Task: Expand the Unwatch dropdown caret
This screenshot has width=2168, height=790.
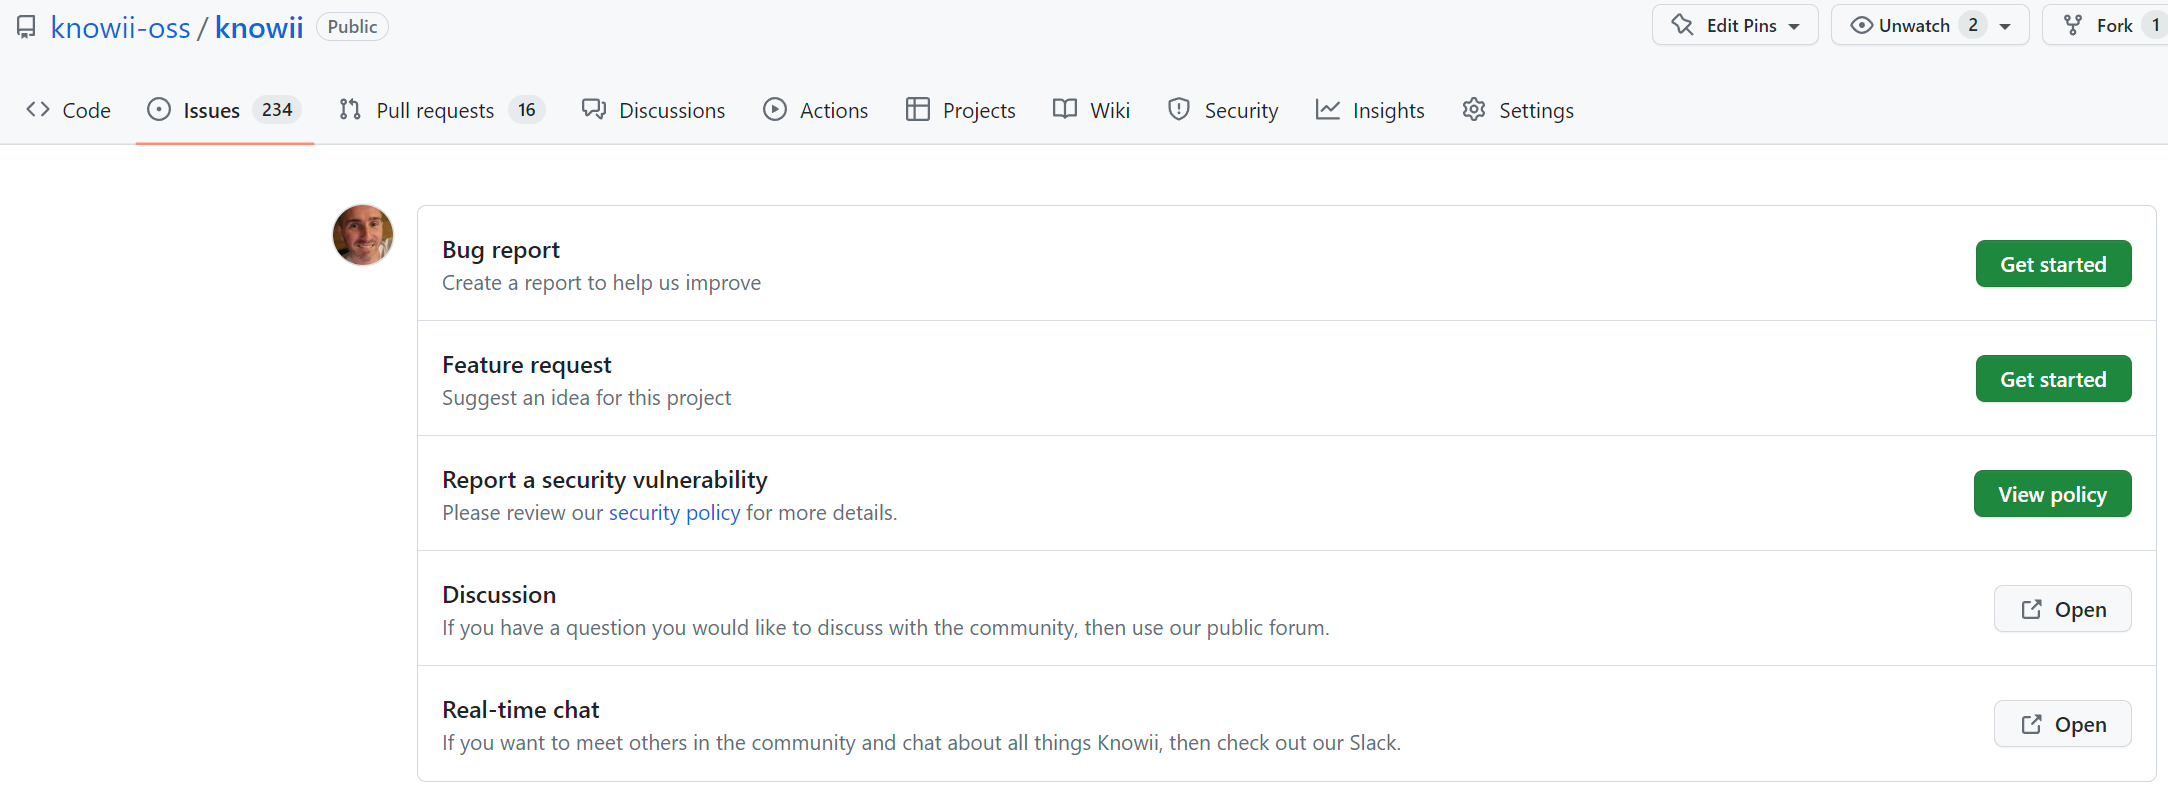Action: coord(2005,26)
